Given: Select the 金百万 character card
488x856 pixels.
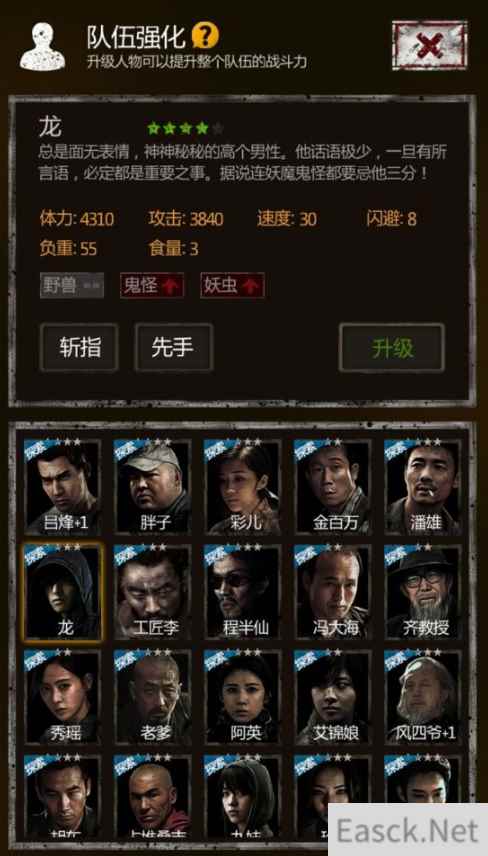Looking at the screenshot, I should point(333,487).
